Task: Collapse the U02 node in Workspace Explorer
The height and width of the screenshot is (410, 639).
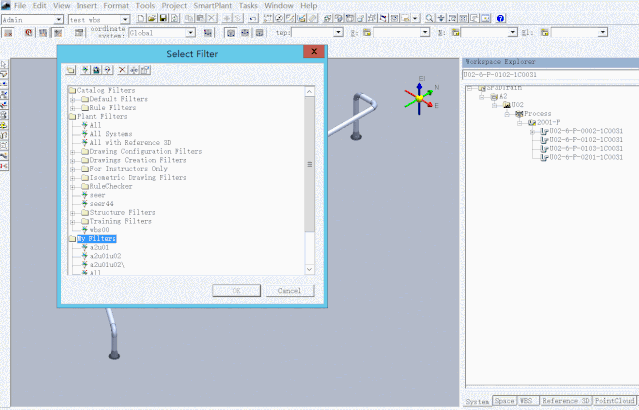Action: pyautogui.click(x=494, y=106)
